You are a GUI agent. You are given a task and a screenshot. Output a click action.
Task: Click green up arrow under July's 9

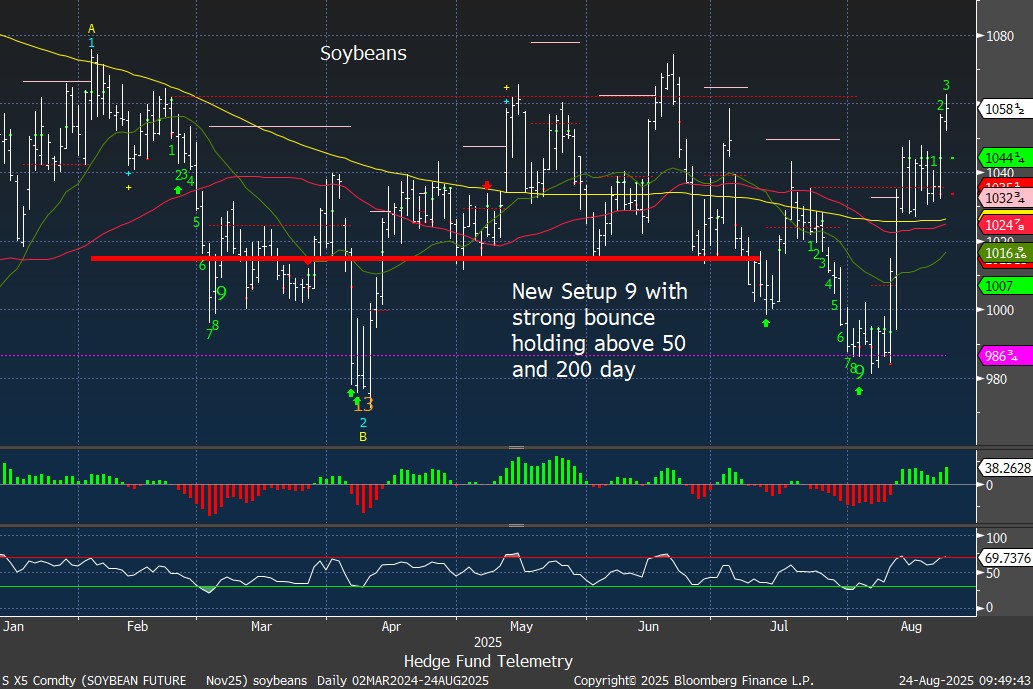pyautogui.click(x=858, y=390)
